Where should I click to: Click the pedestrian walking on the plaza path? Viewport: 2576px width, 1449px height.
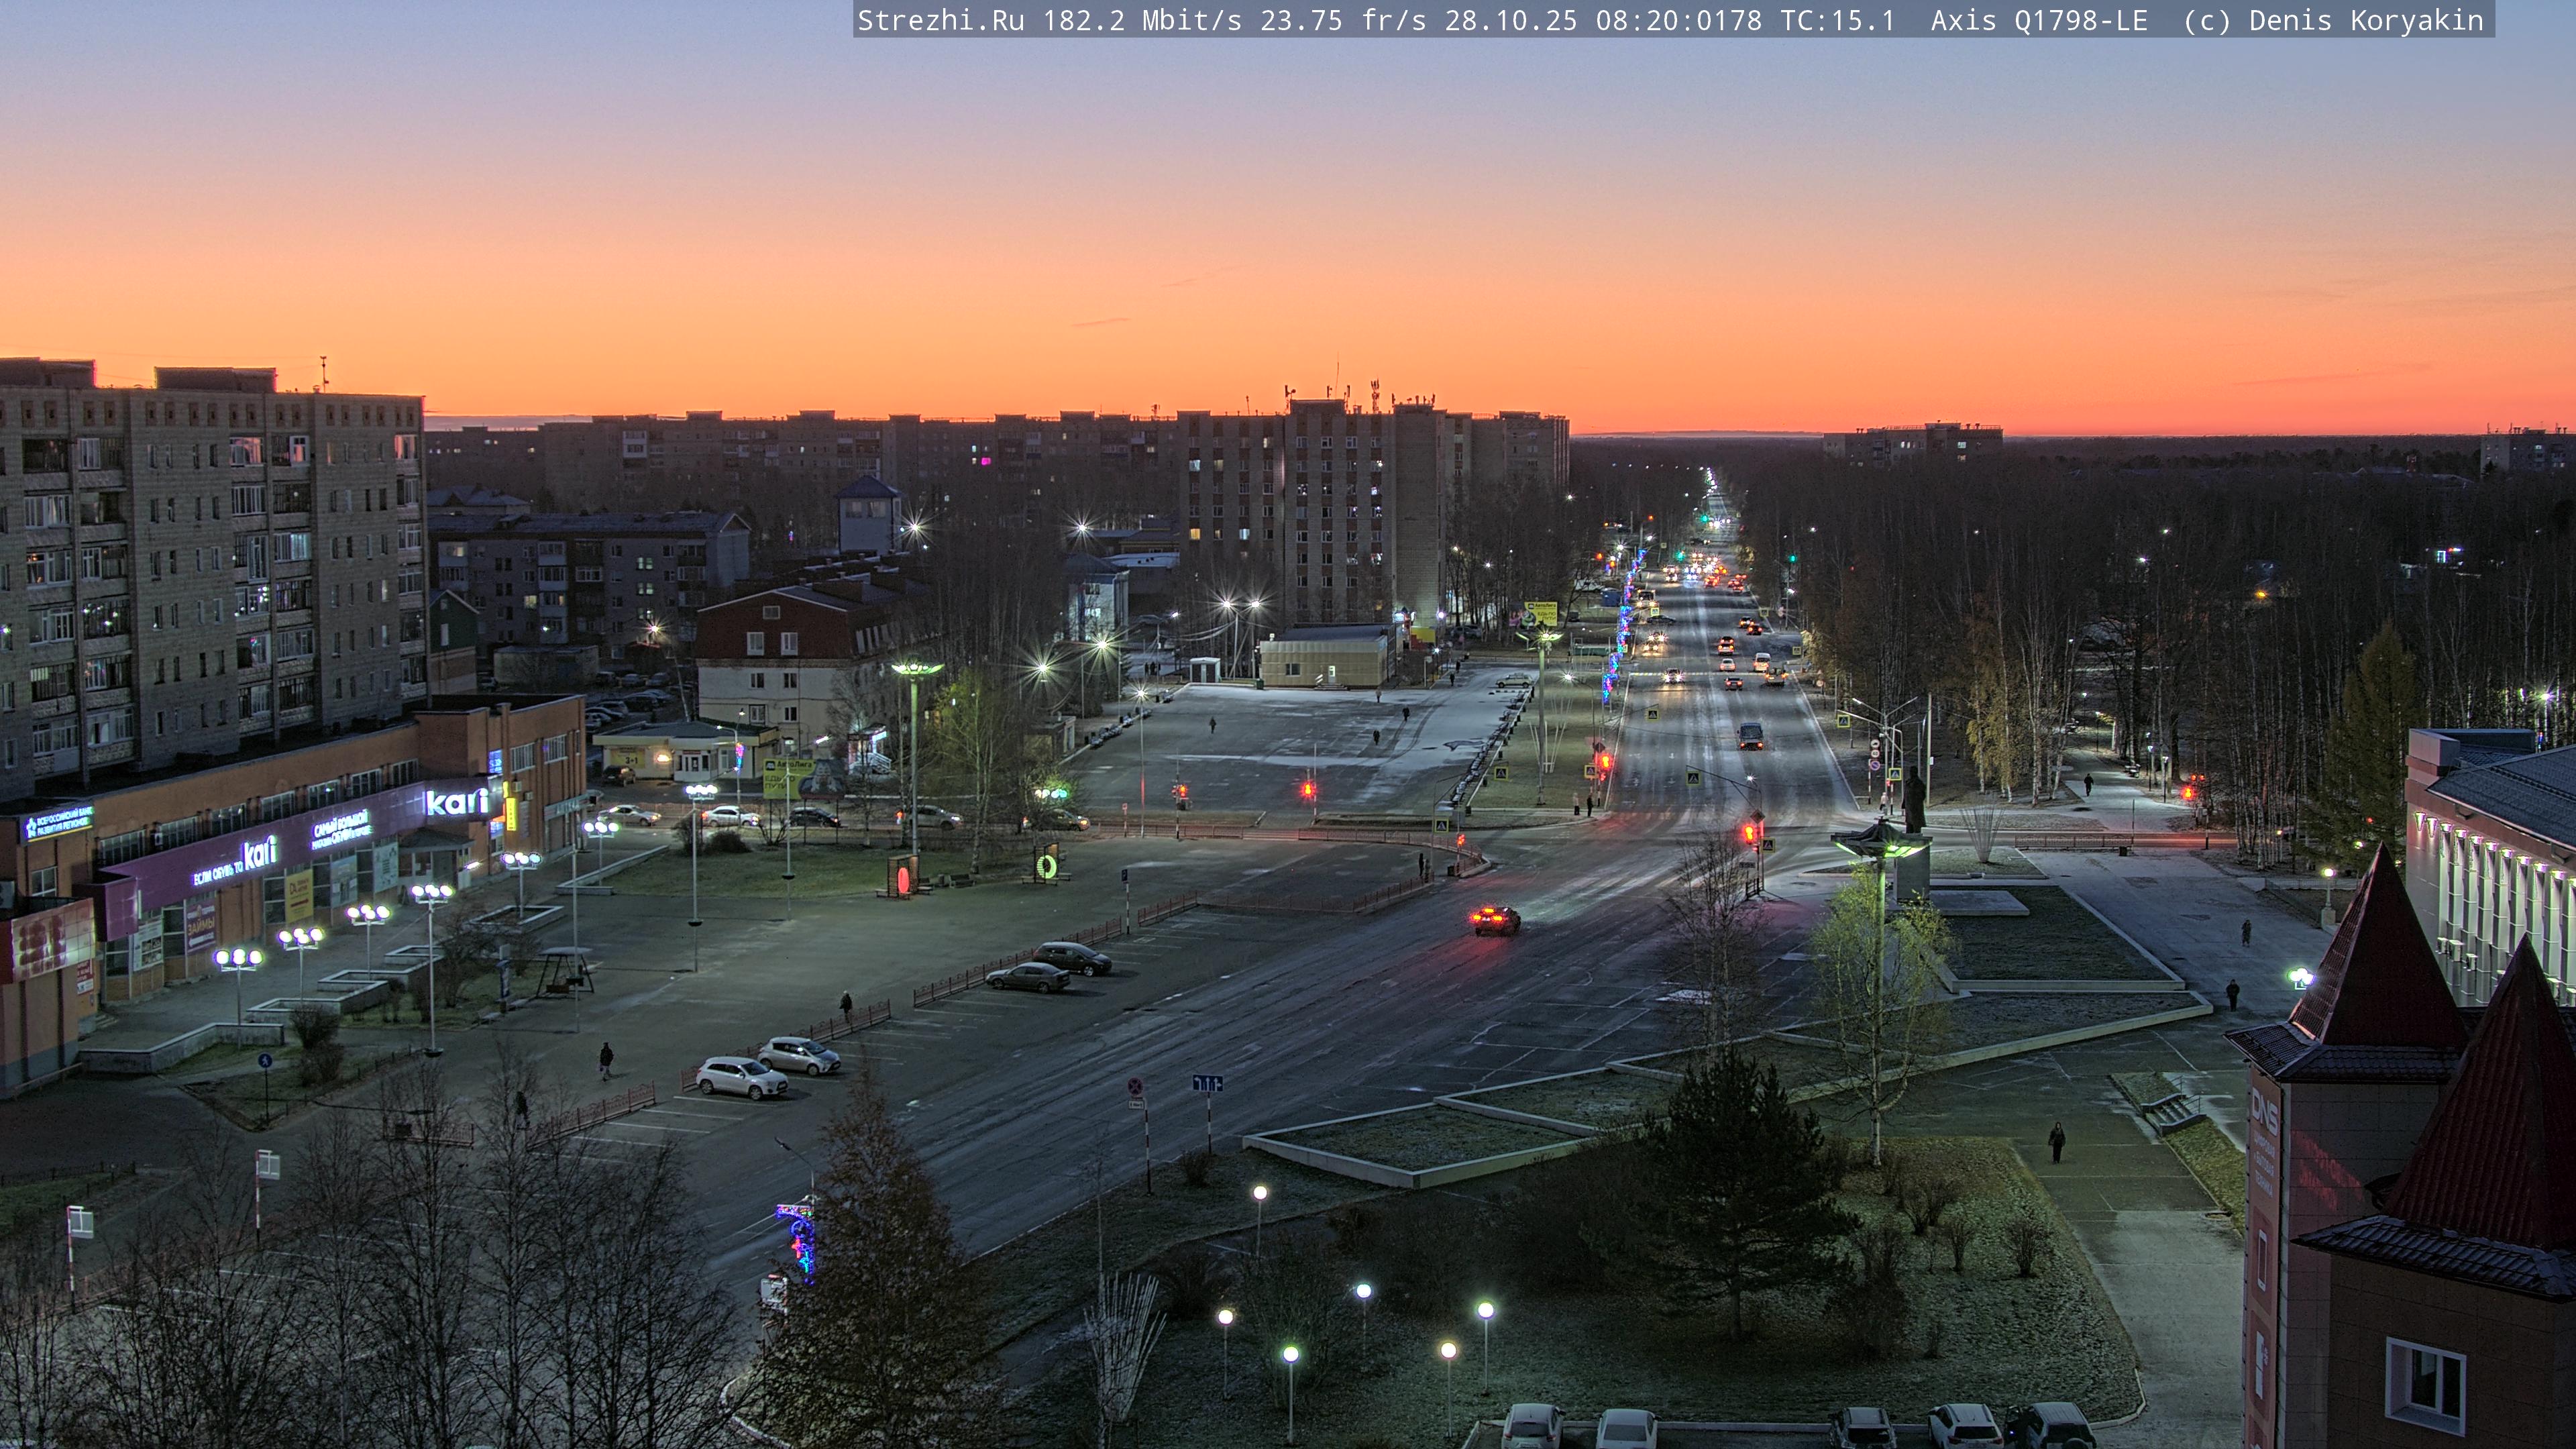(x=2056, y=1141)
